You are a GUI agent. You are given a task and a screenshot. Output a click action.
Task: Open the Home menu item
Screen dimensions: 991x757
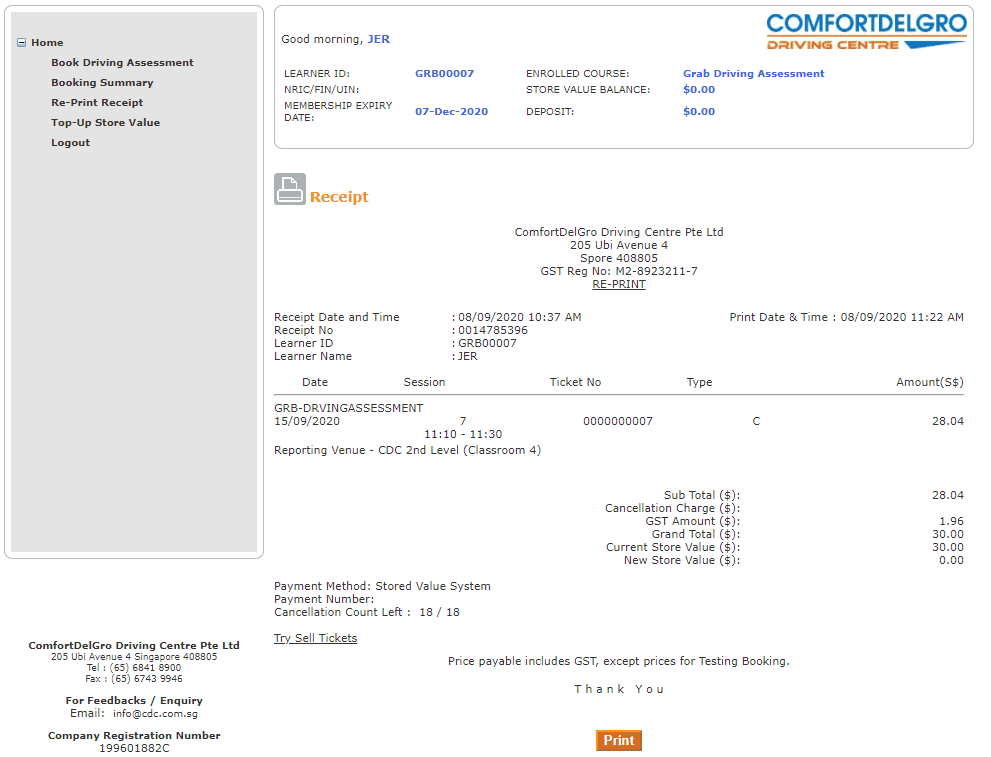click(47, 43)
